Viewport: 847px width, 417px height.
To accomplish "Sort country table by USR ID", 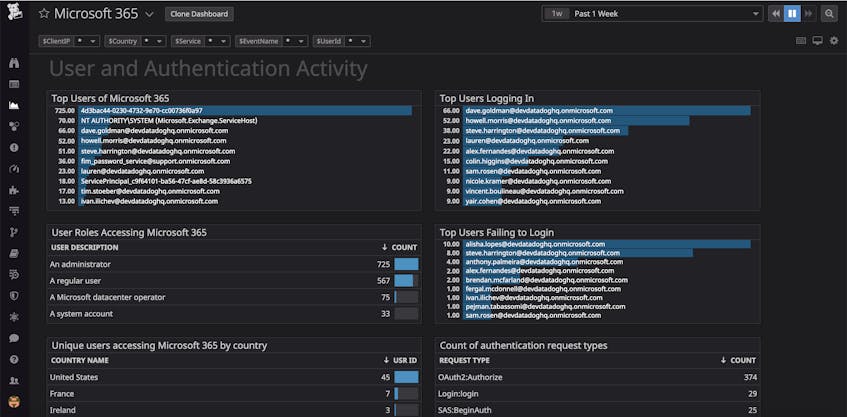I will click(x=400, y=360).
